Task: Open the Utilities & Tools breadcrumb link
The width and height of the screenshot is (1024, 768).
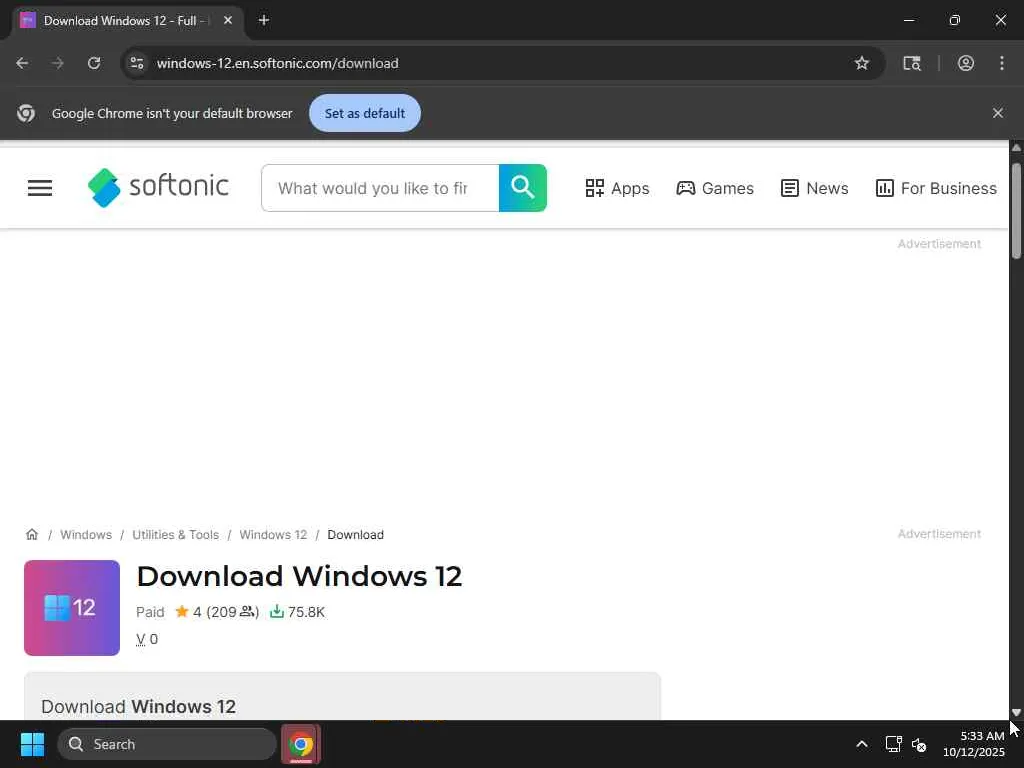Action: click(x=176, y=535)
